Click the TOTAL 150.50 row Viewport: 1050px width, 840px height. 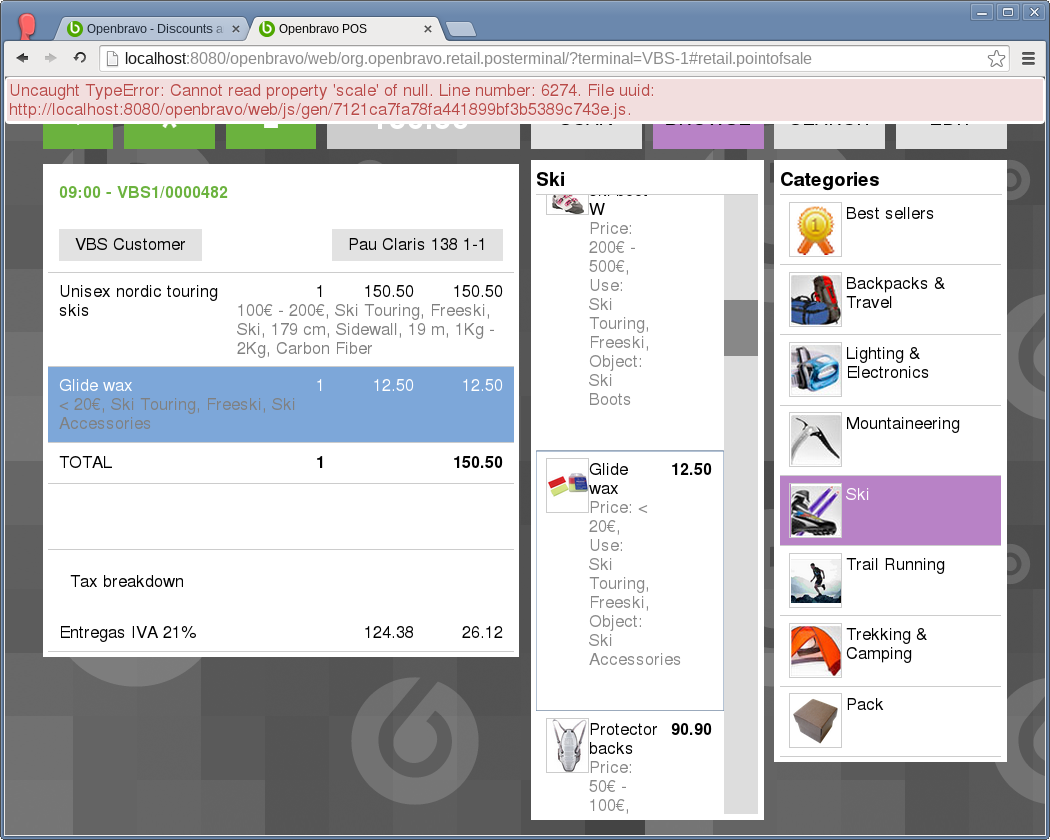coord(281,463)
